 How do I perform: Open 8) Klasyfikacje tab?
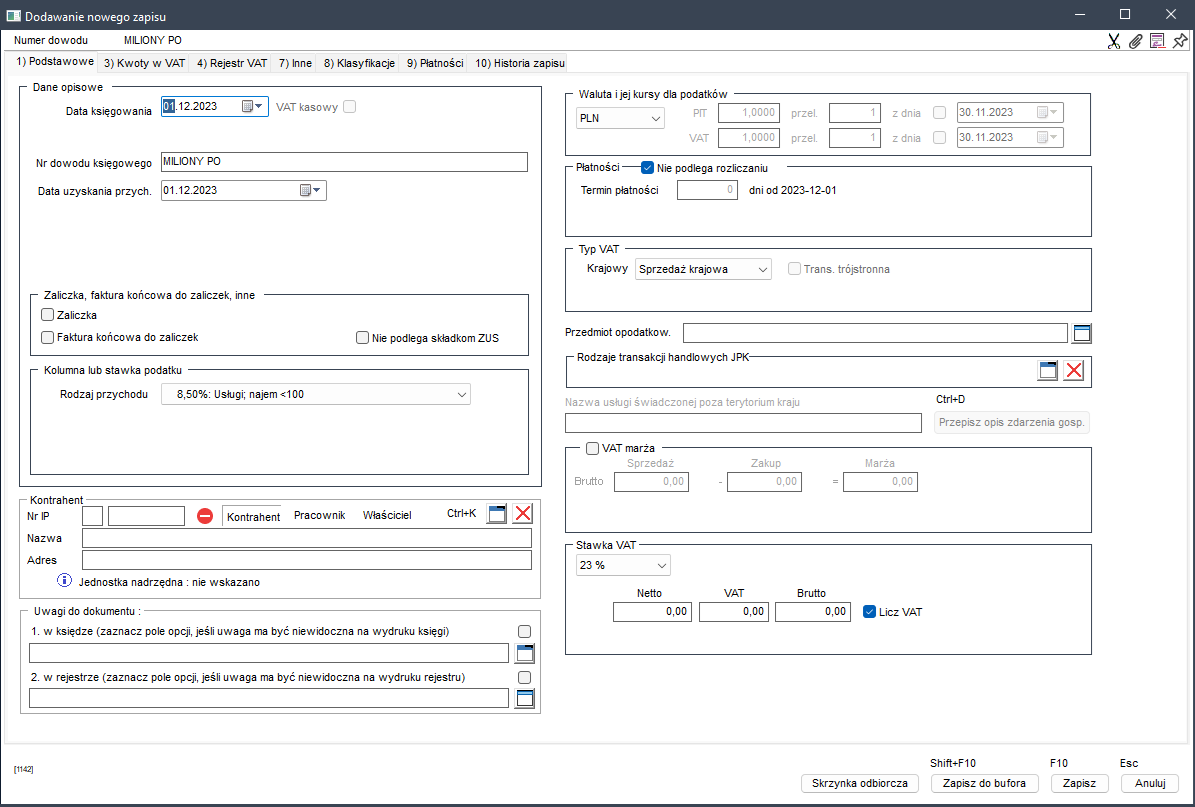tap(359, 63)
